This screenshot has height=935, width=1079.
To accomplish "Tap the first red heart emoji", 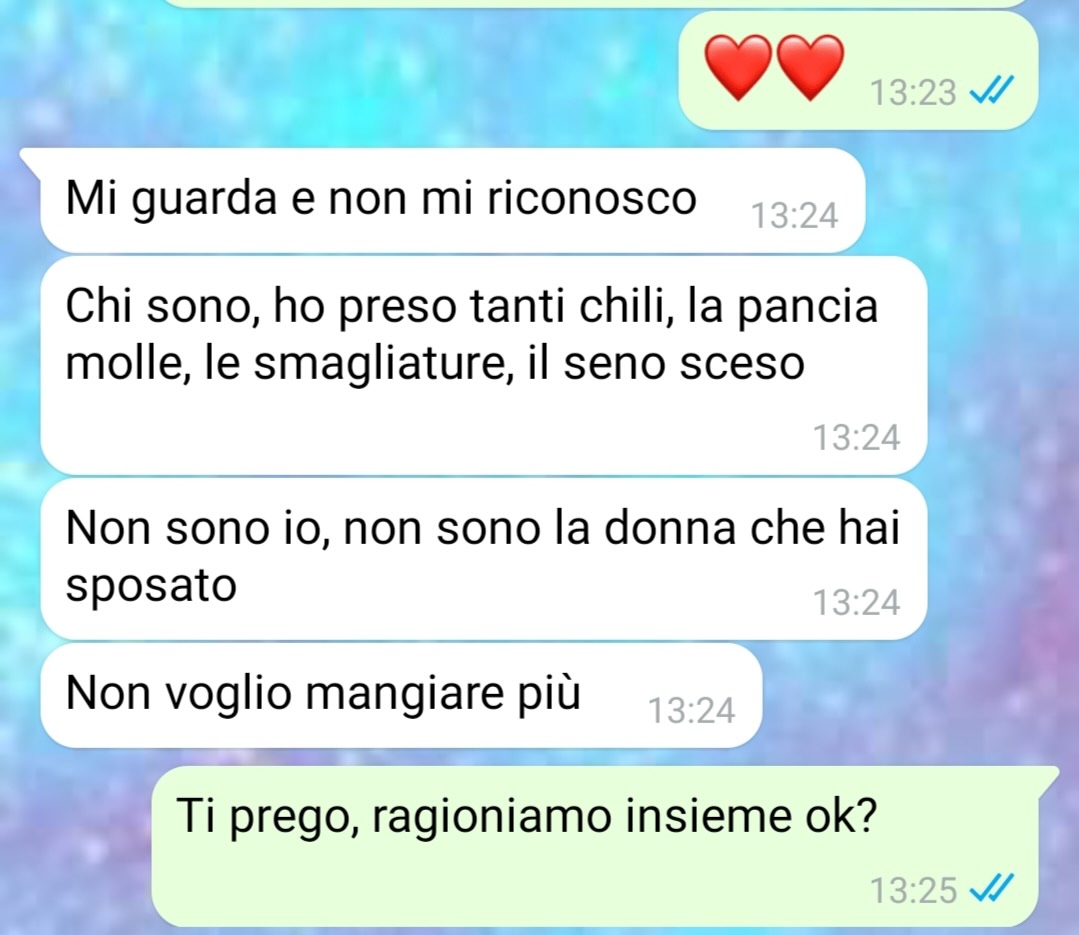I will 739,68.
